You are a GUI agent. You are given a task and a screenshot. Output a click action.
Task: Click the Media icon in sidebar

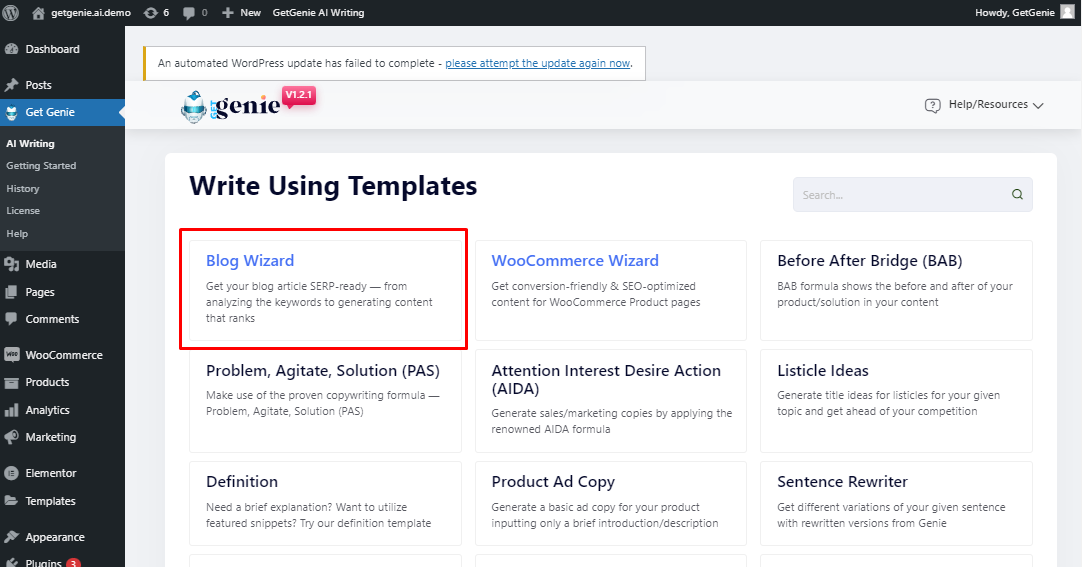11,264
